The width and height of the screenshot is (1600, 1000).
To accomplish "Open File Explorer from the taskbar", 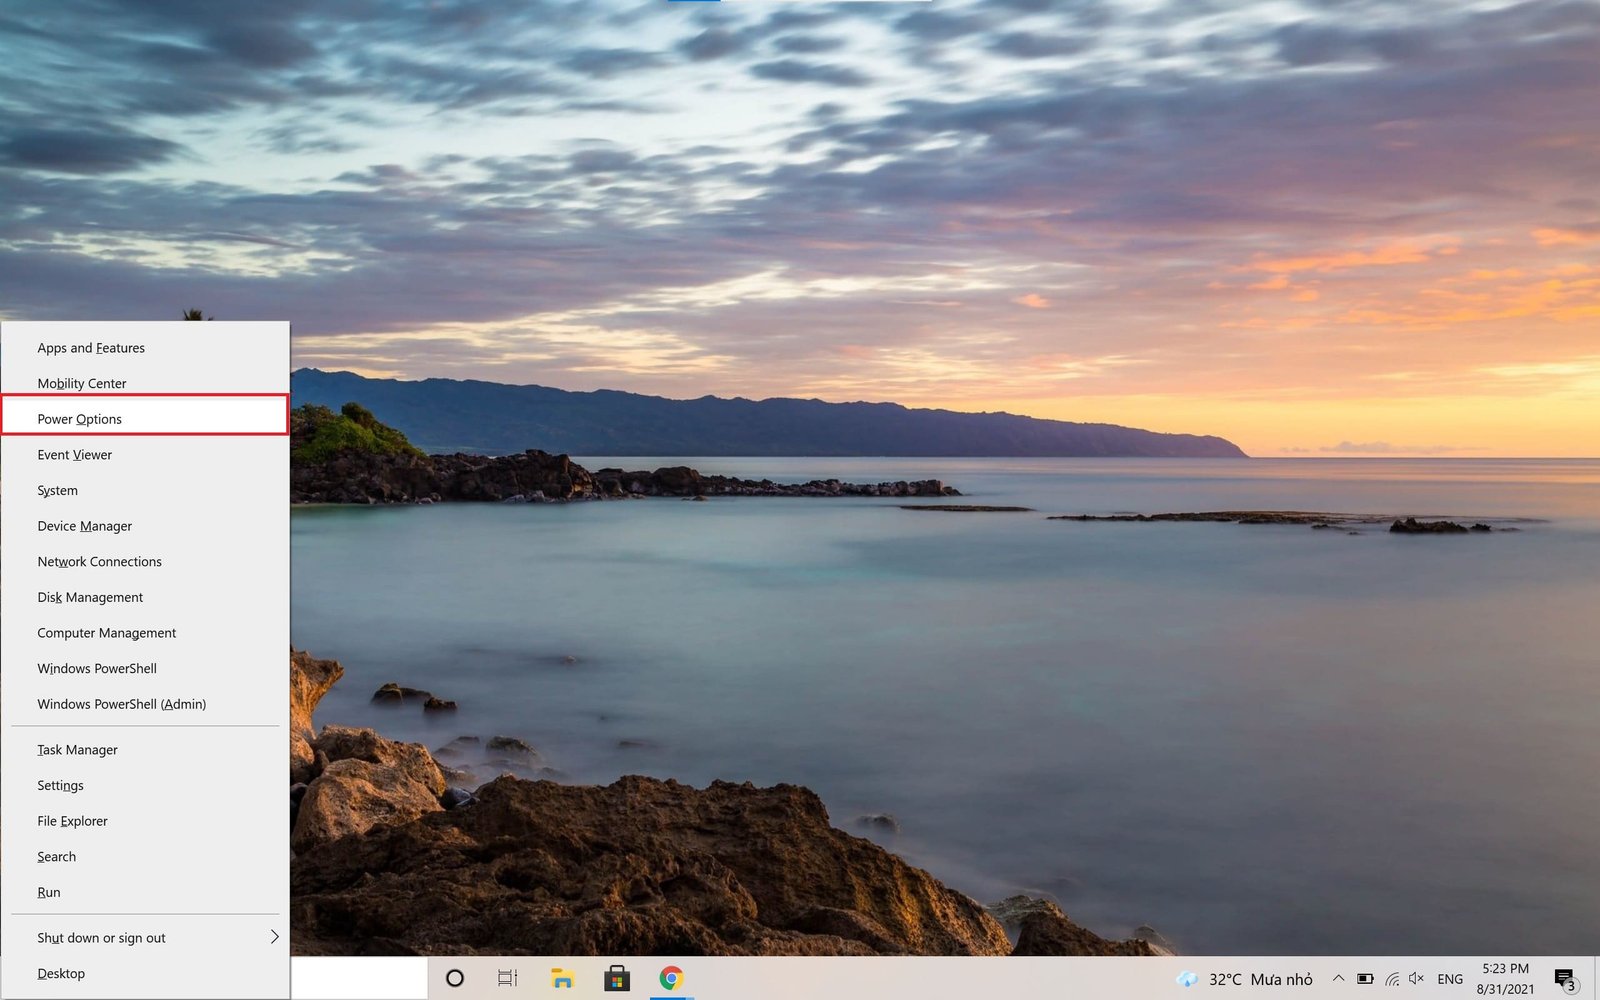I will (x=563, y=979).
